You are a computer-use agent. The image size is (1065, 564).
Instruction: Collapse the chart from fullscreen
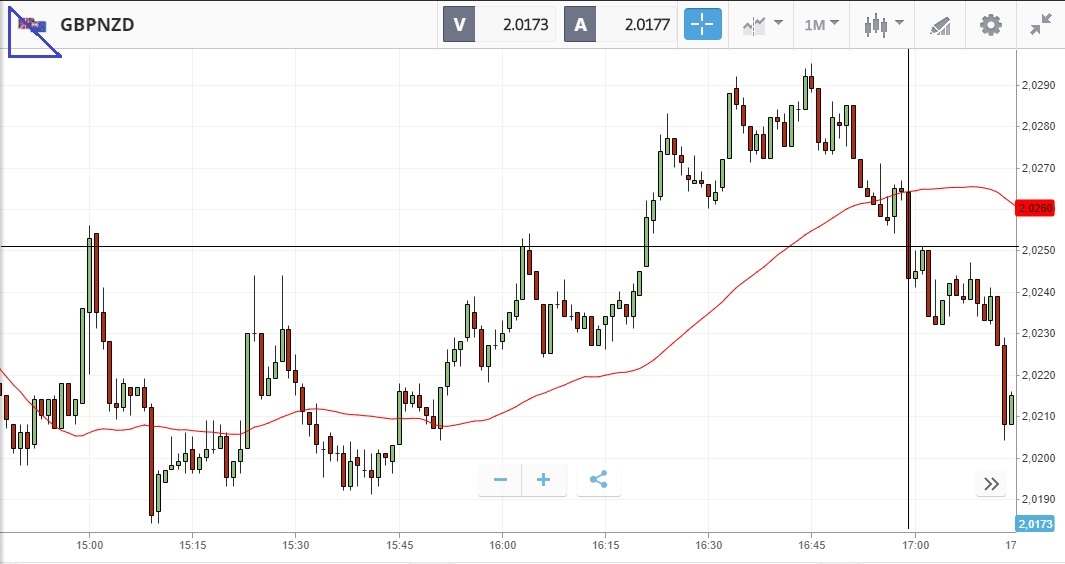(x=1041, y=25)
